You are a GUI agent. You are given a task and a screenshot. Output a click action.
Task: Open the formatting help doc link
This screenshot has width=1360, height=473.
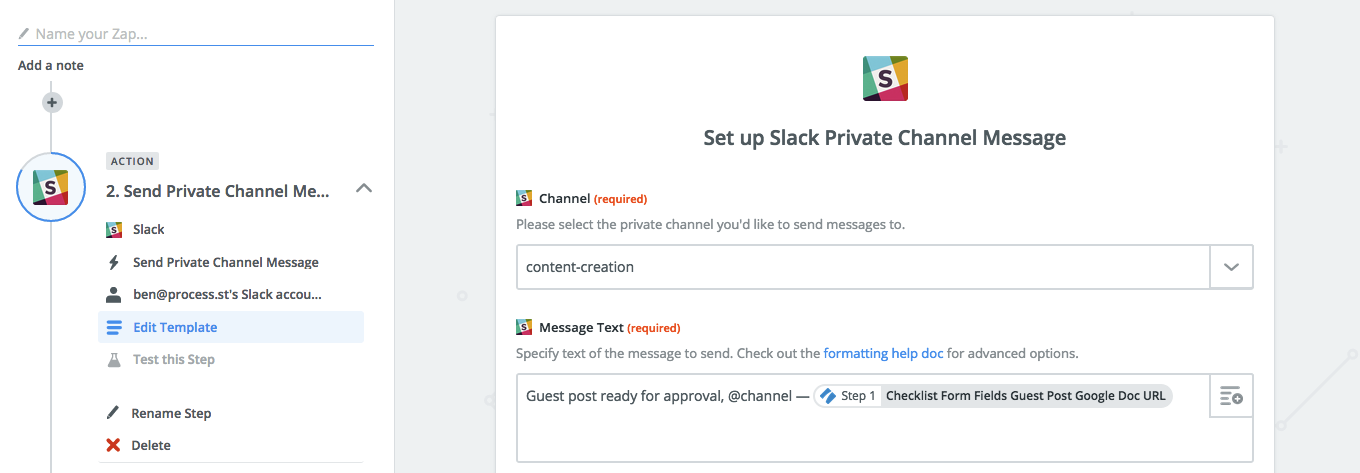tap(883, 353)
